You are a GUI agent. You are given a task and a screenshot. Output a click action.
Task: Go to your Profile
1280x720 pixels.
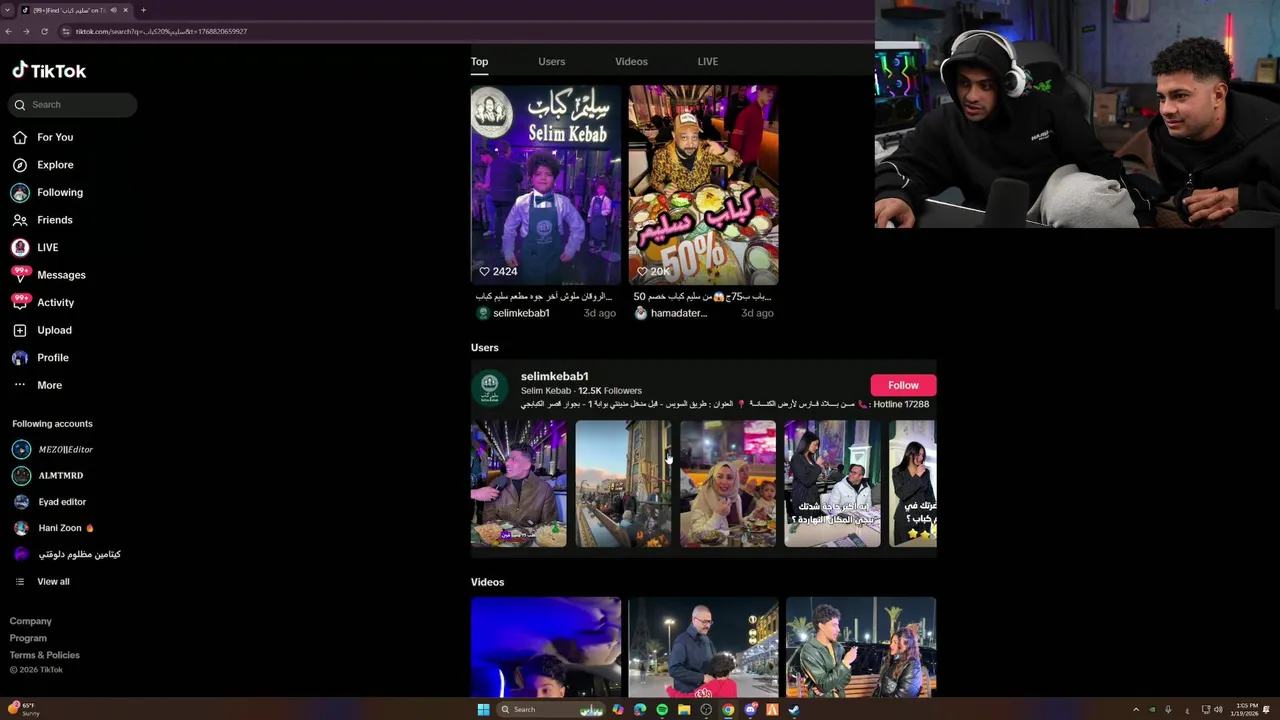[40, 357]
